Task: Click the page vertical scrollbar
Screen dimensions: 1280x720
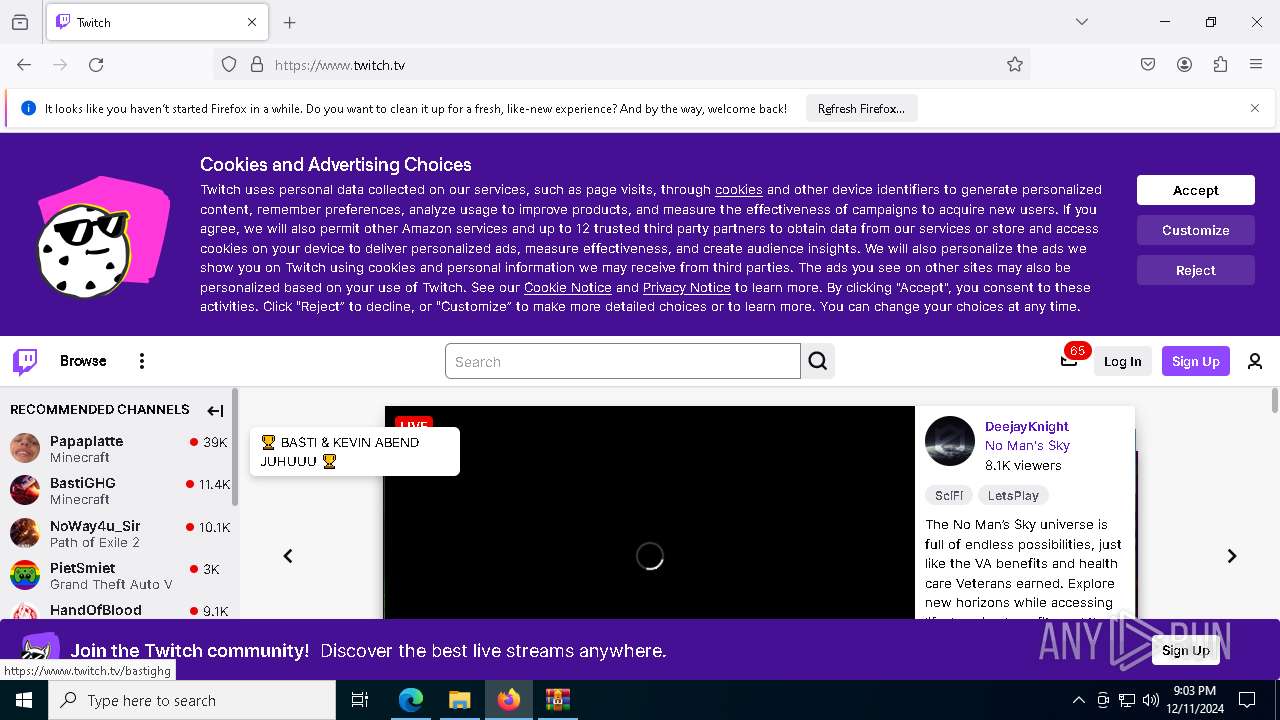Action: pos(1274,400)
